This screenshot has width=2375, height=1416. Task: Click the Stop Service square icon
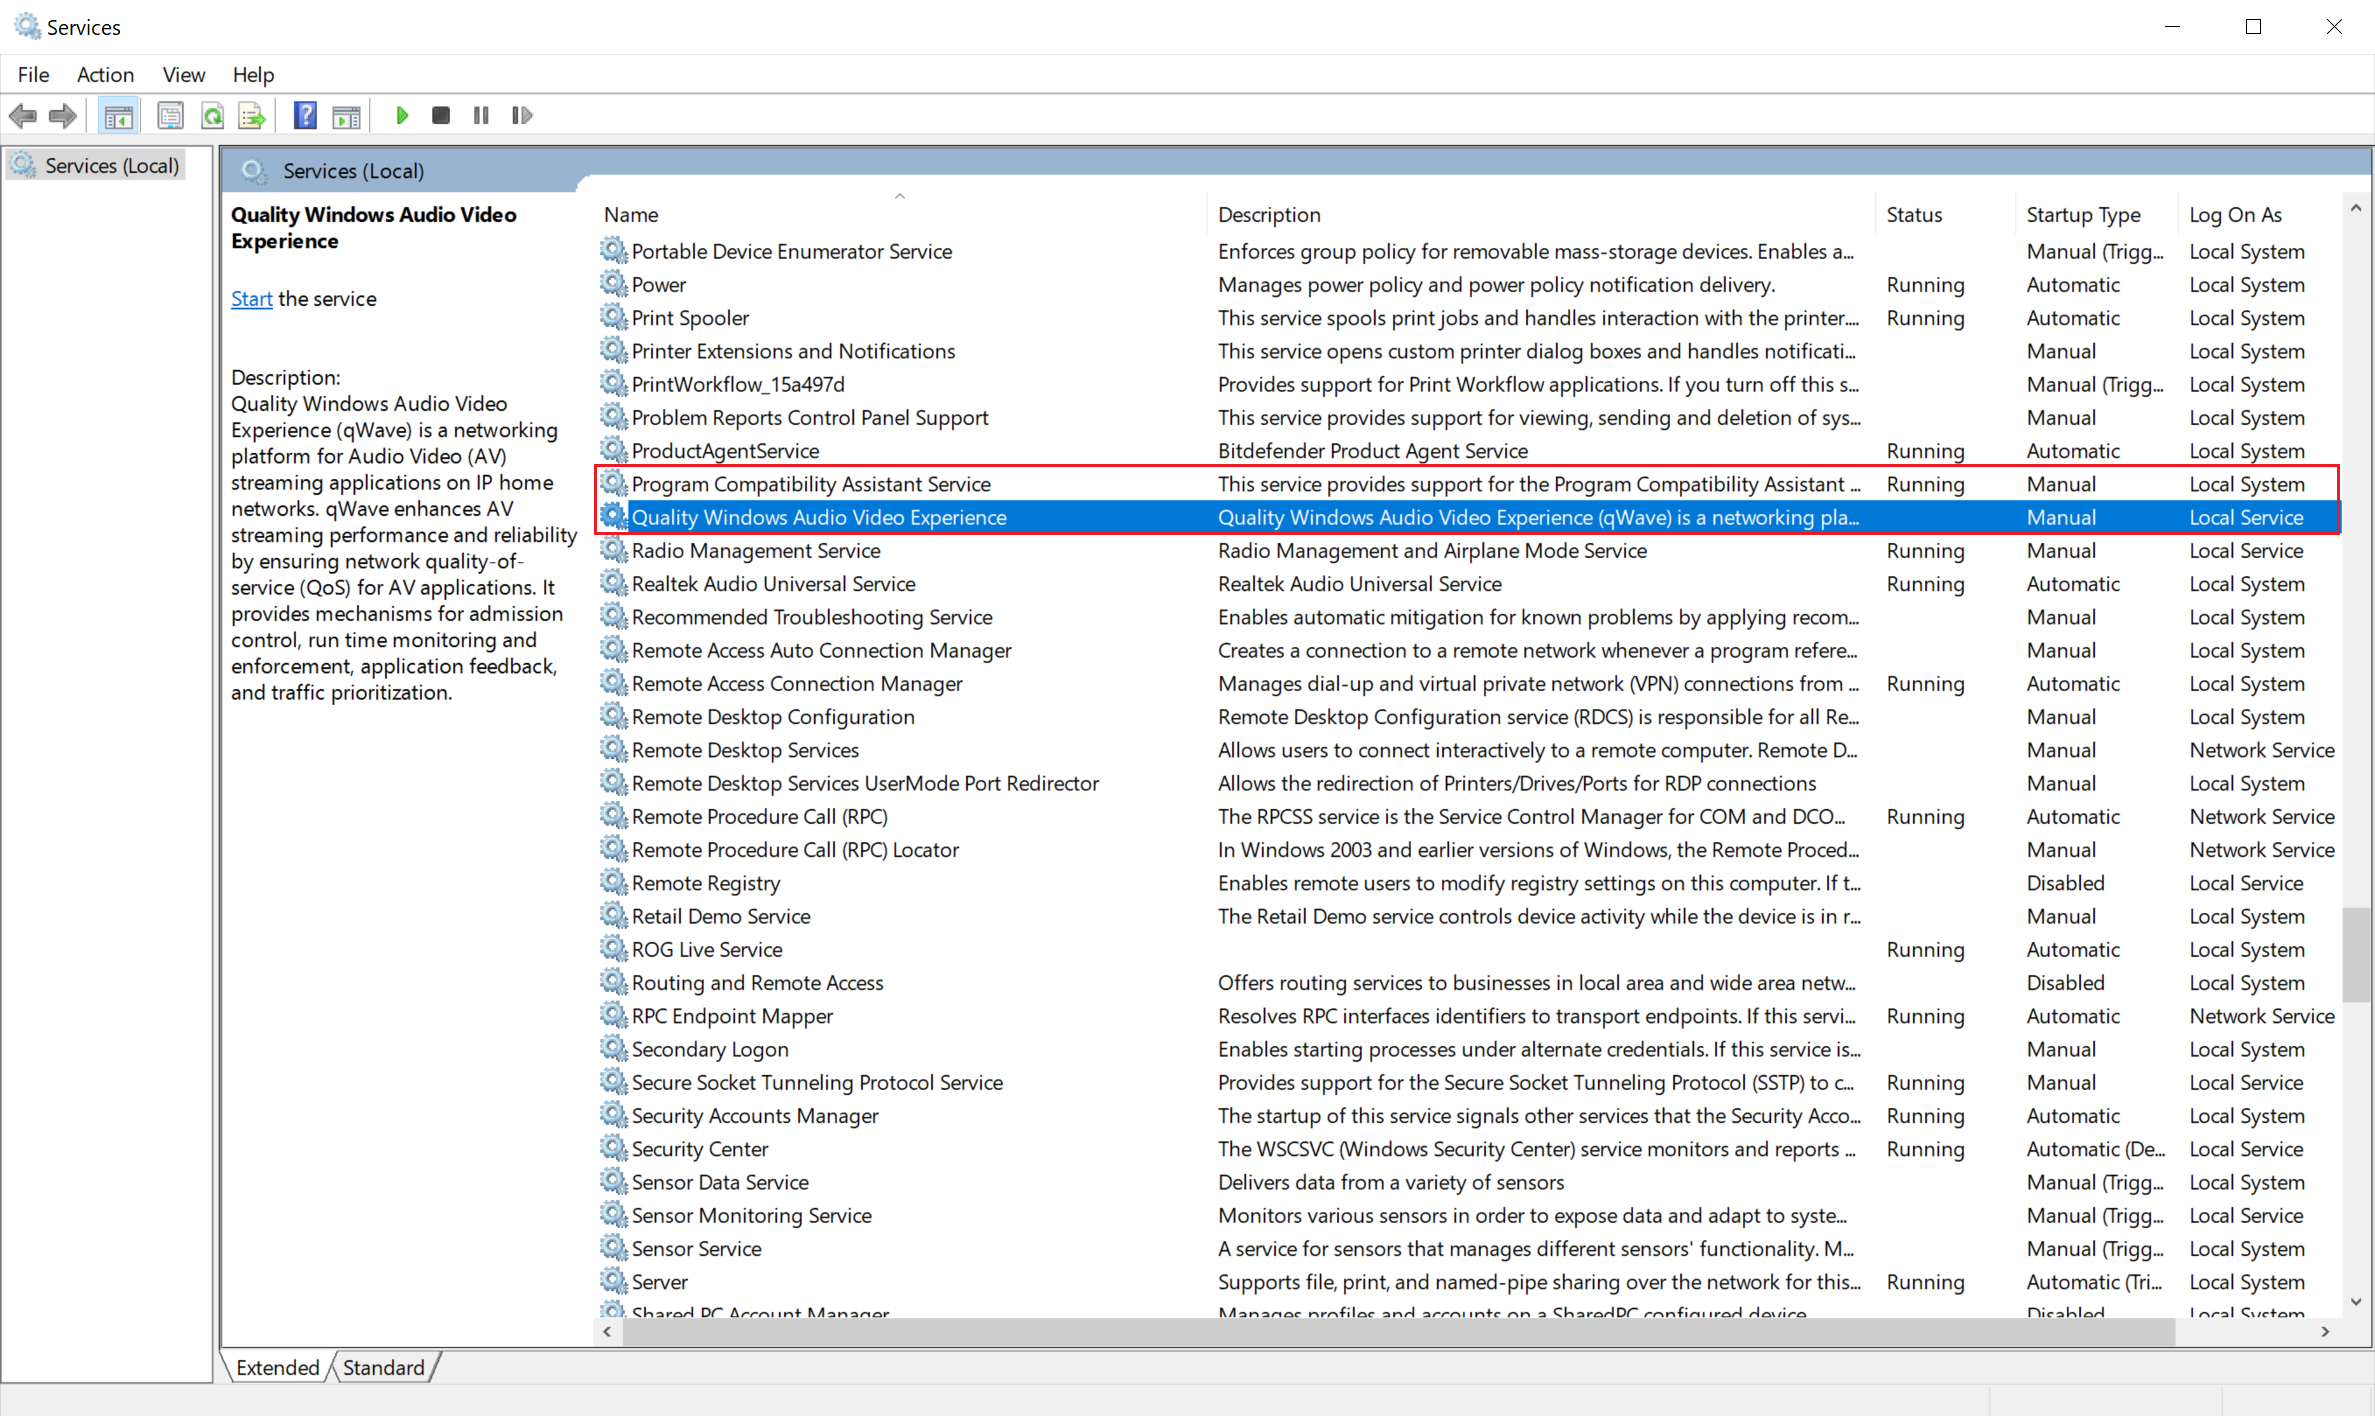[x=441, y=116]
